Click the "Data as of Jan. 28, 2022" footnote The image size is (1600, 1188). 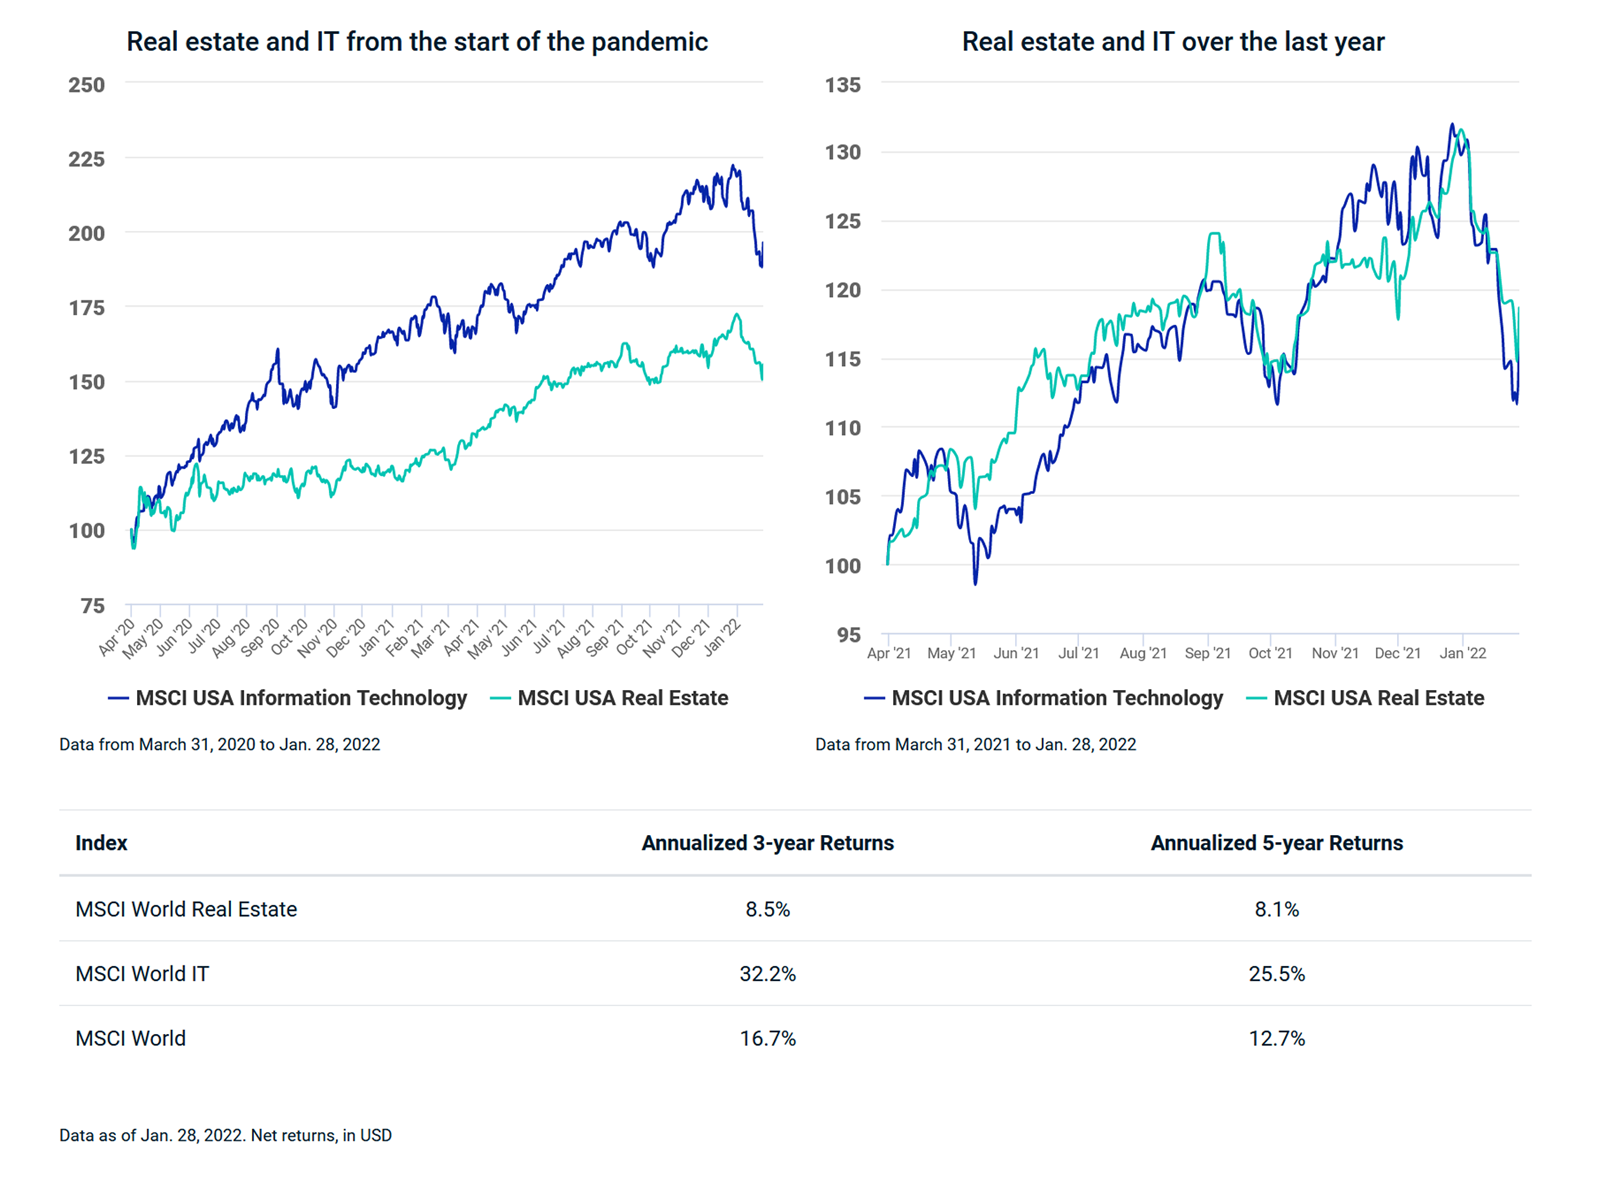click(x=225, y=1135)
